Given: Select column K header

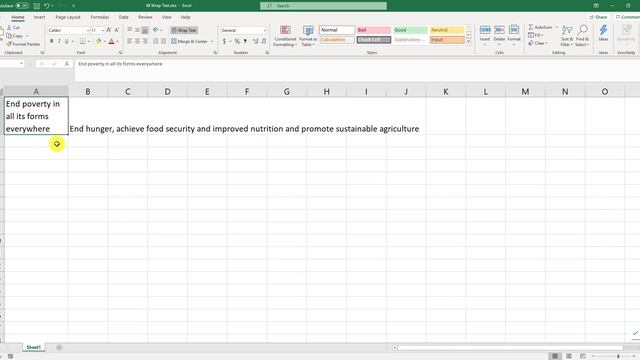Looking at the screenshot, I should 445,92.
